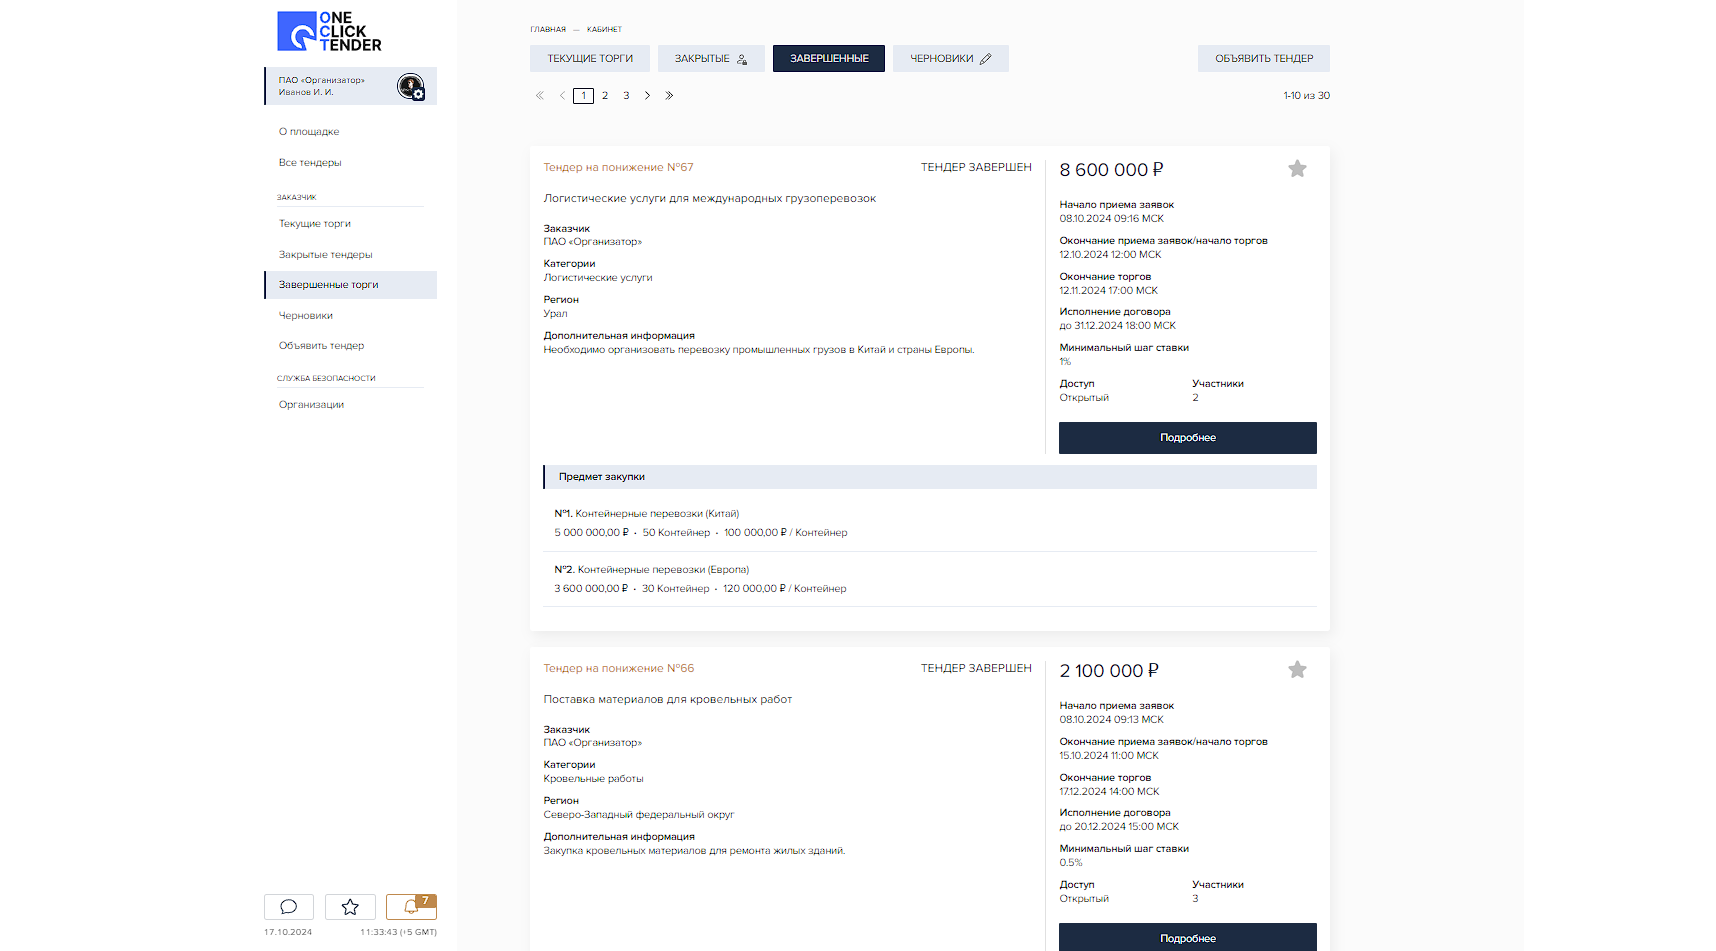Open notifications bell with 7 badge
1716x951 pixels.
coord(411,906)
